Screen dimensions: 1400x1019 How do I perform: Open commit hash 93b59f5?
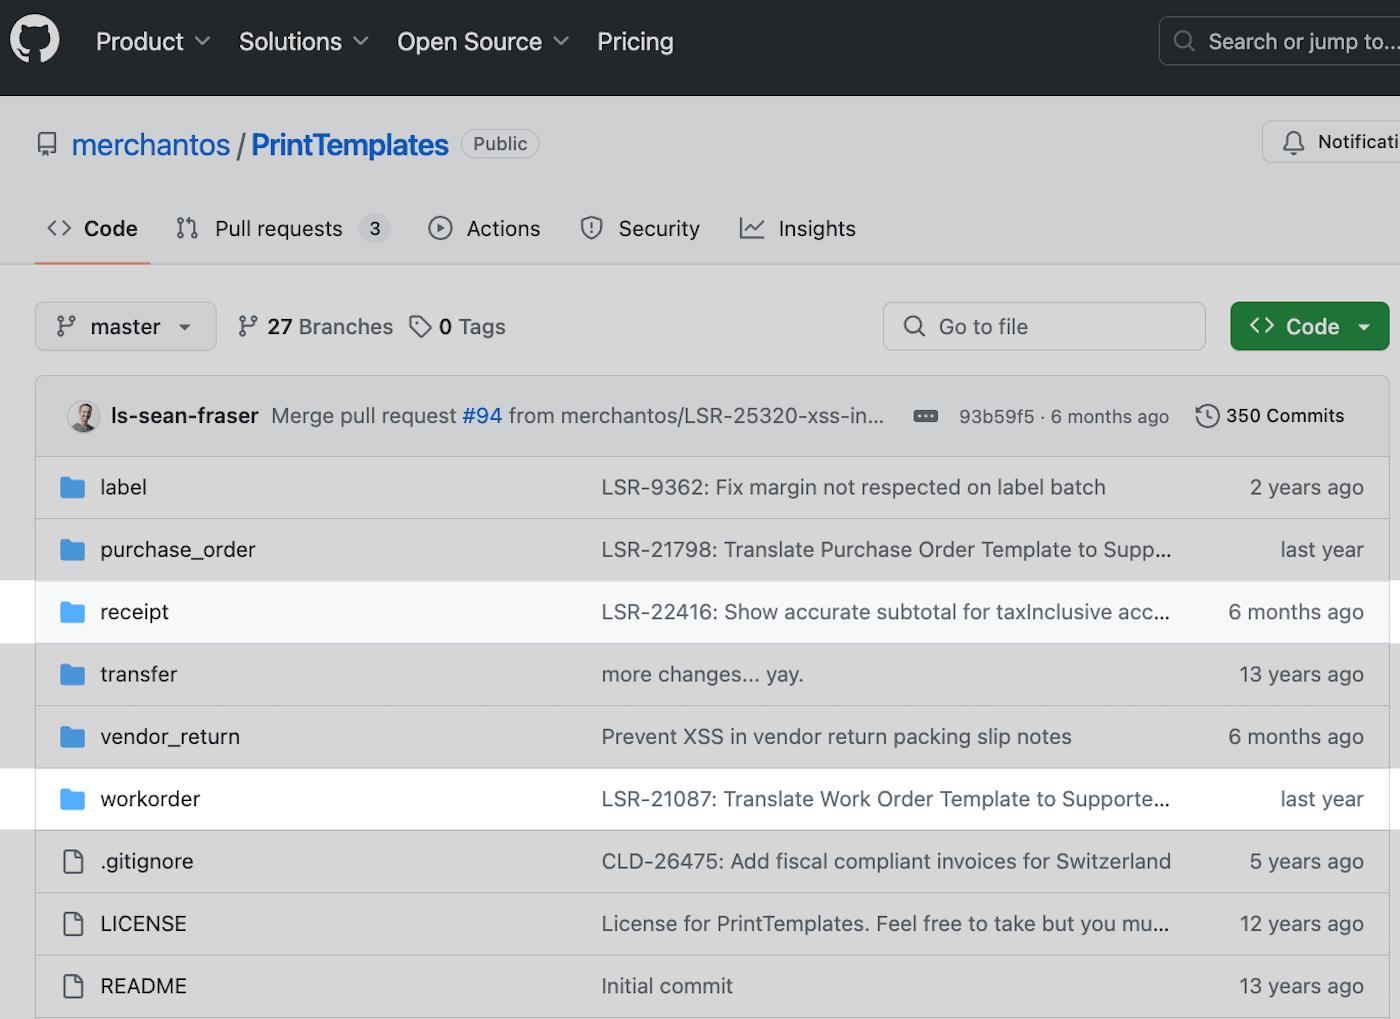[x=997, y=417]
